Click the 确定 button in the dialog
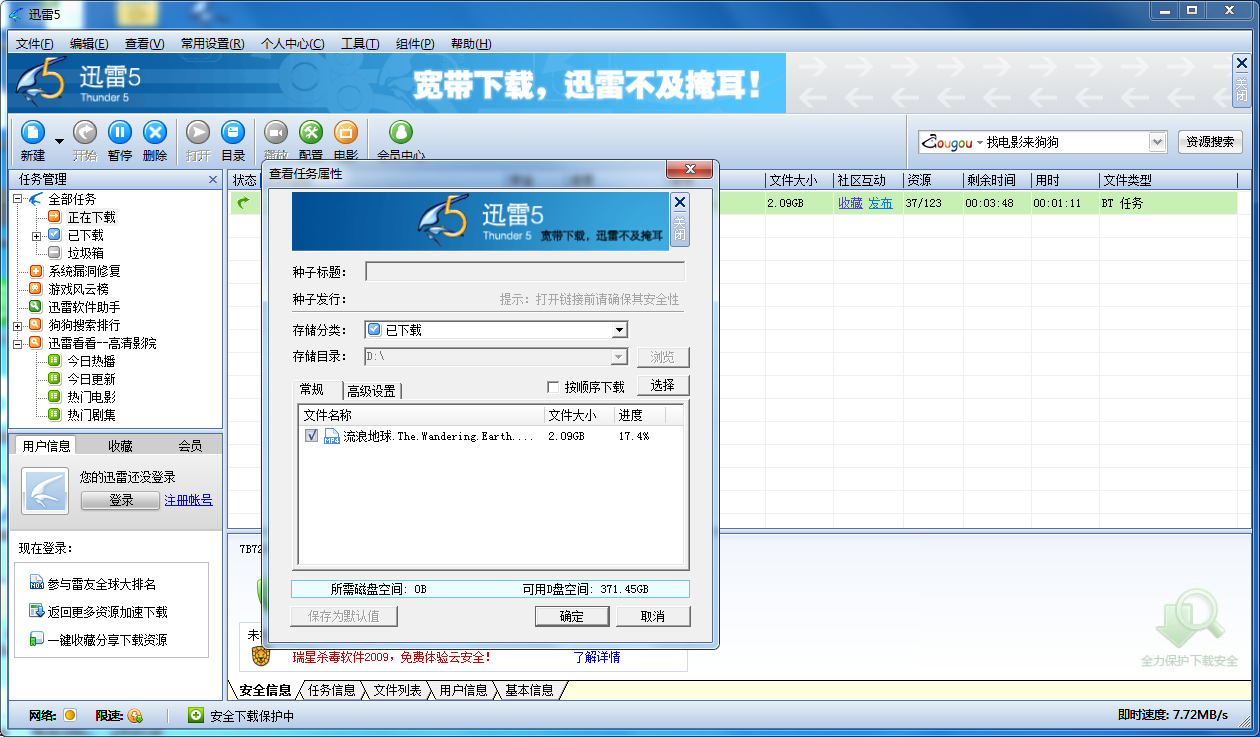Screen dimensions: 1260x737 coord(572,616)
